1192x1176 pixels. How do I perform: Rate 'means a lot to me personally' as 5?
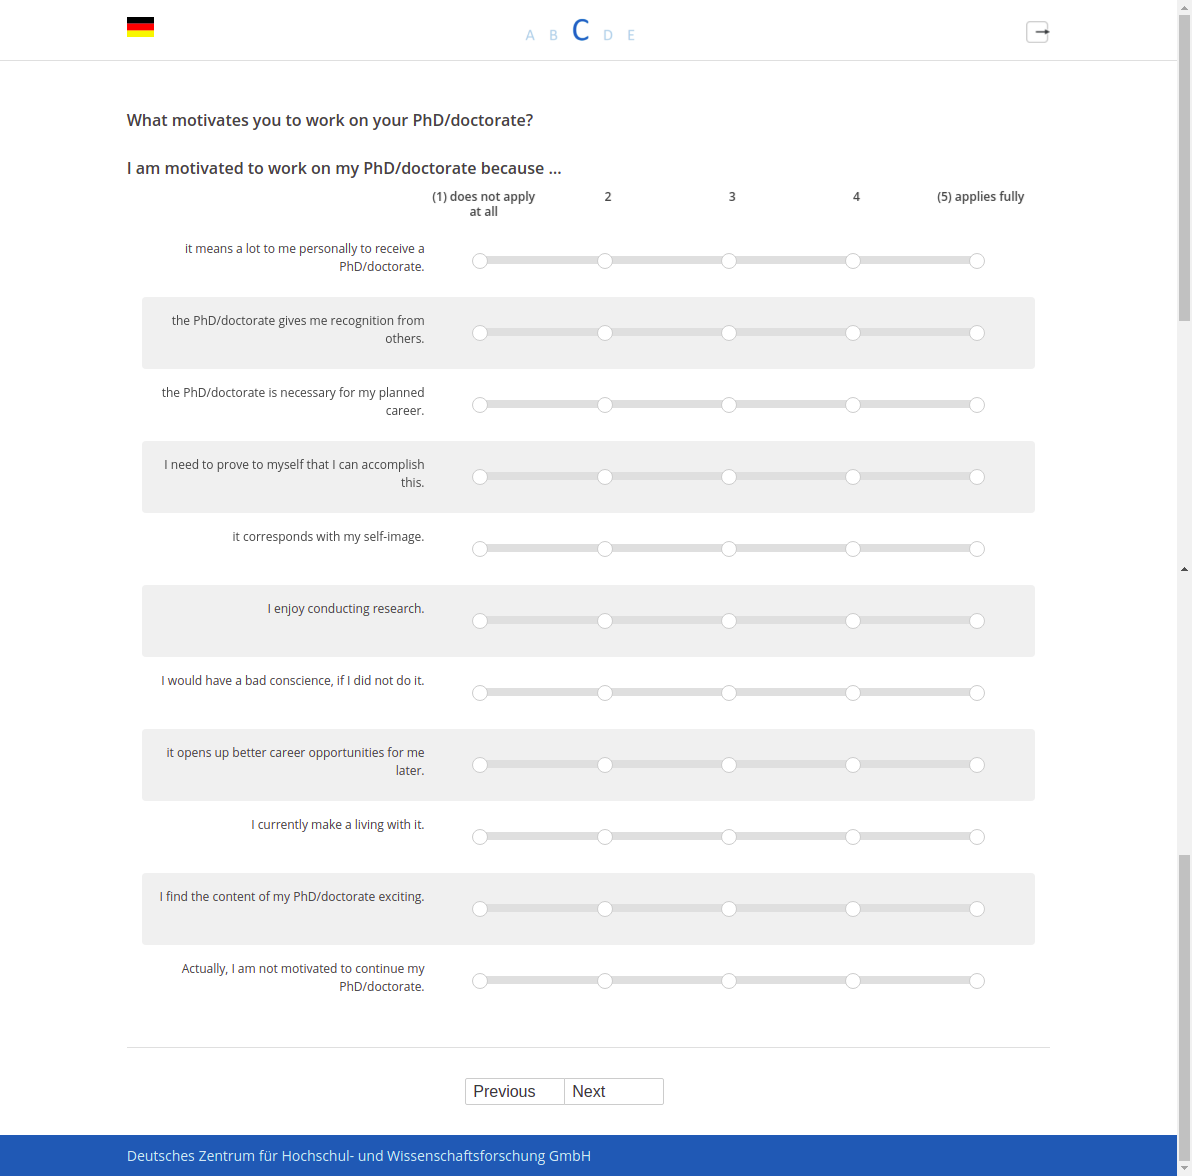[x=977, y=261]
